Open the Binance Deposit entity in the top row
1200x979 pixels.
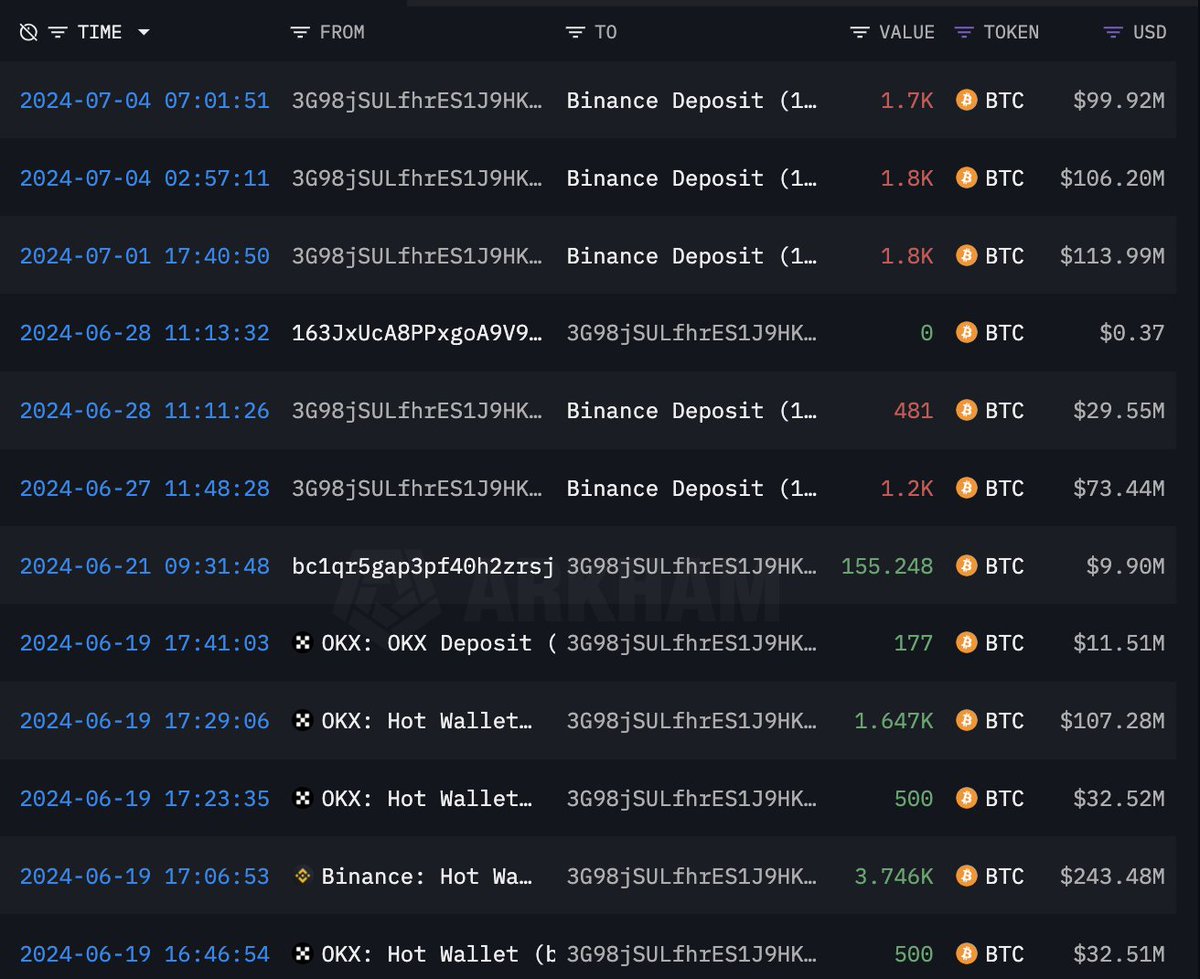[690, 100]
